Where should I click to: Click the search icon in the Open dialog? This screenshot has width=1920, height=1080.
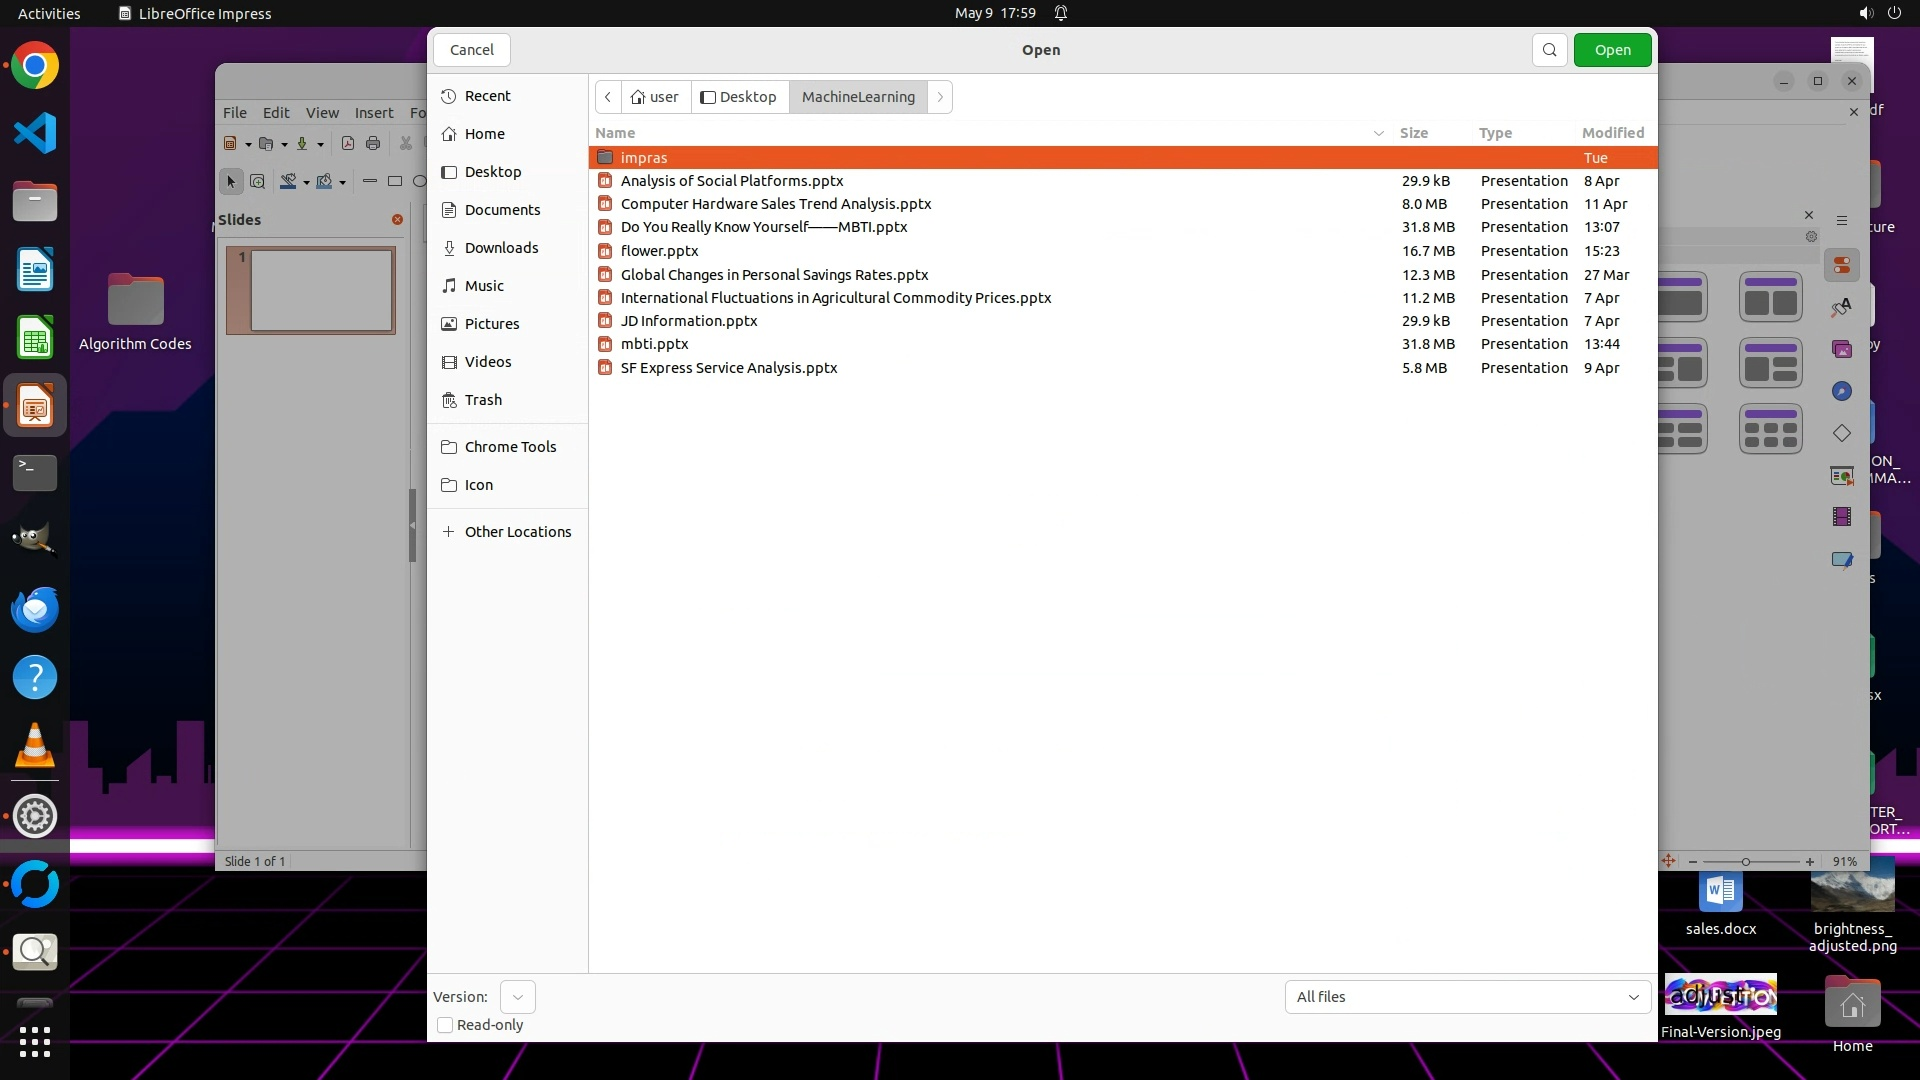[x=1549, y=50]
